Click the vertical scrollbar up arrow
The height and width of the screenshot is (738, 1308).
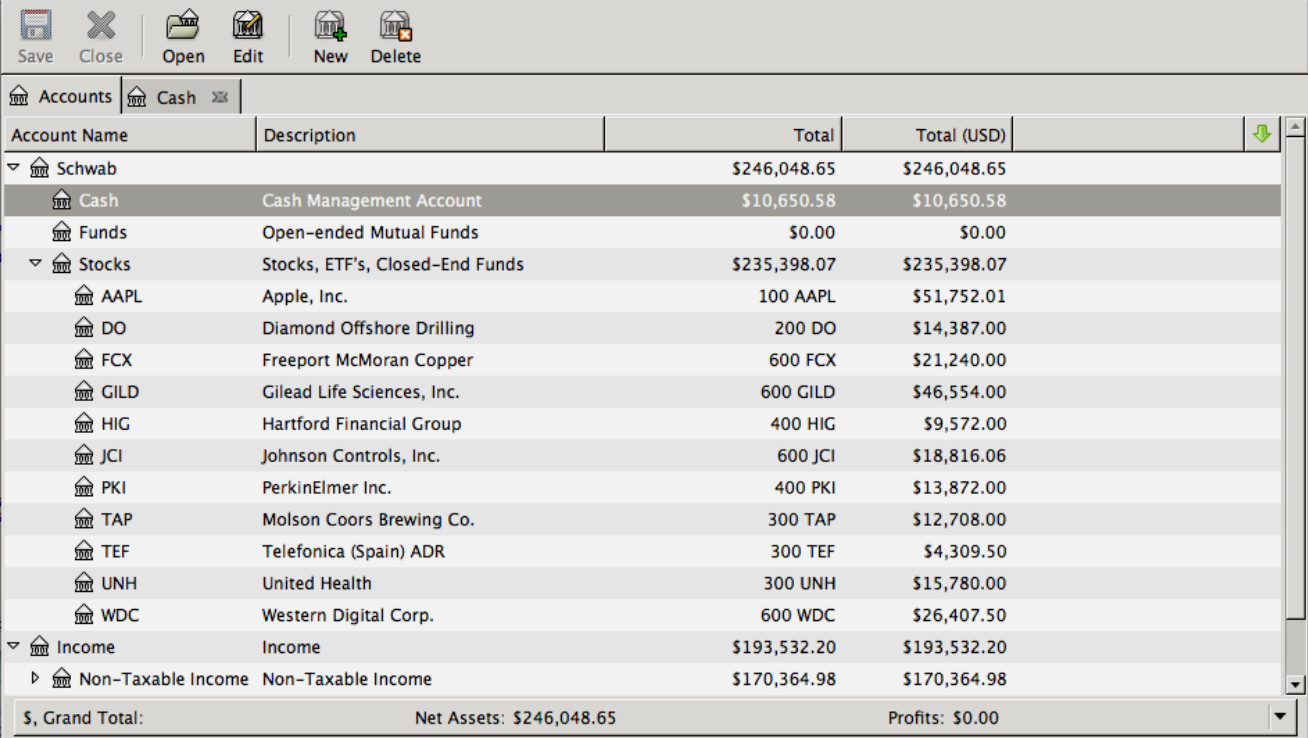pyautogui.click(x=1295, y=127)
